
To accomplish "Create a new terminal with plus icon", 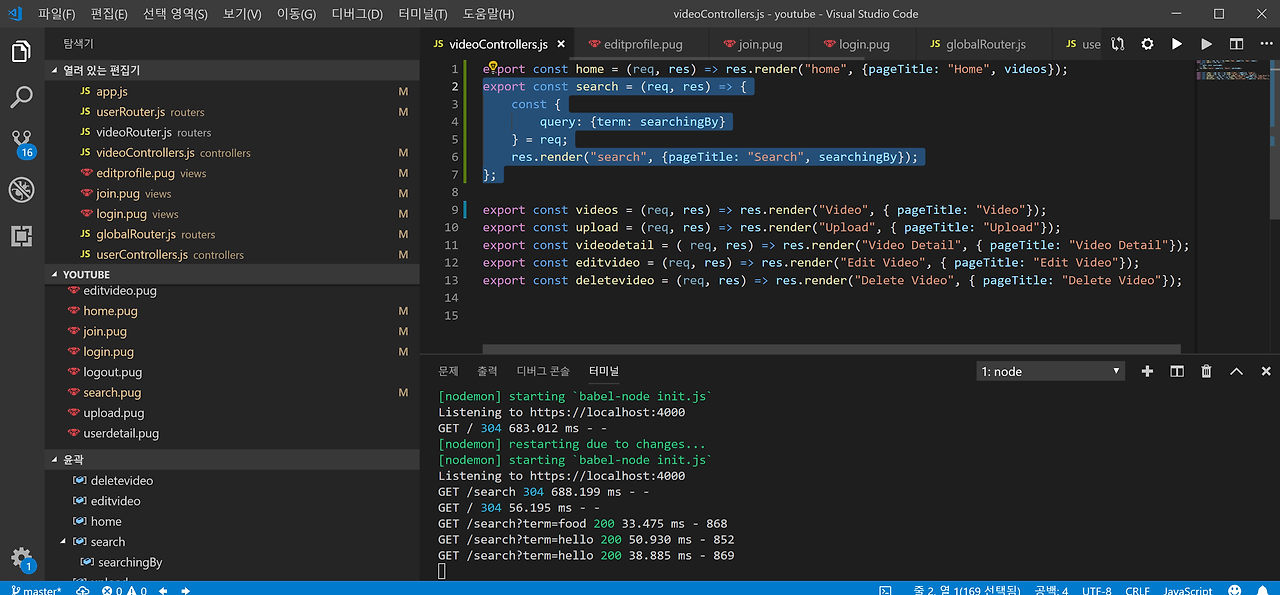I will (1147, 371).
